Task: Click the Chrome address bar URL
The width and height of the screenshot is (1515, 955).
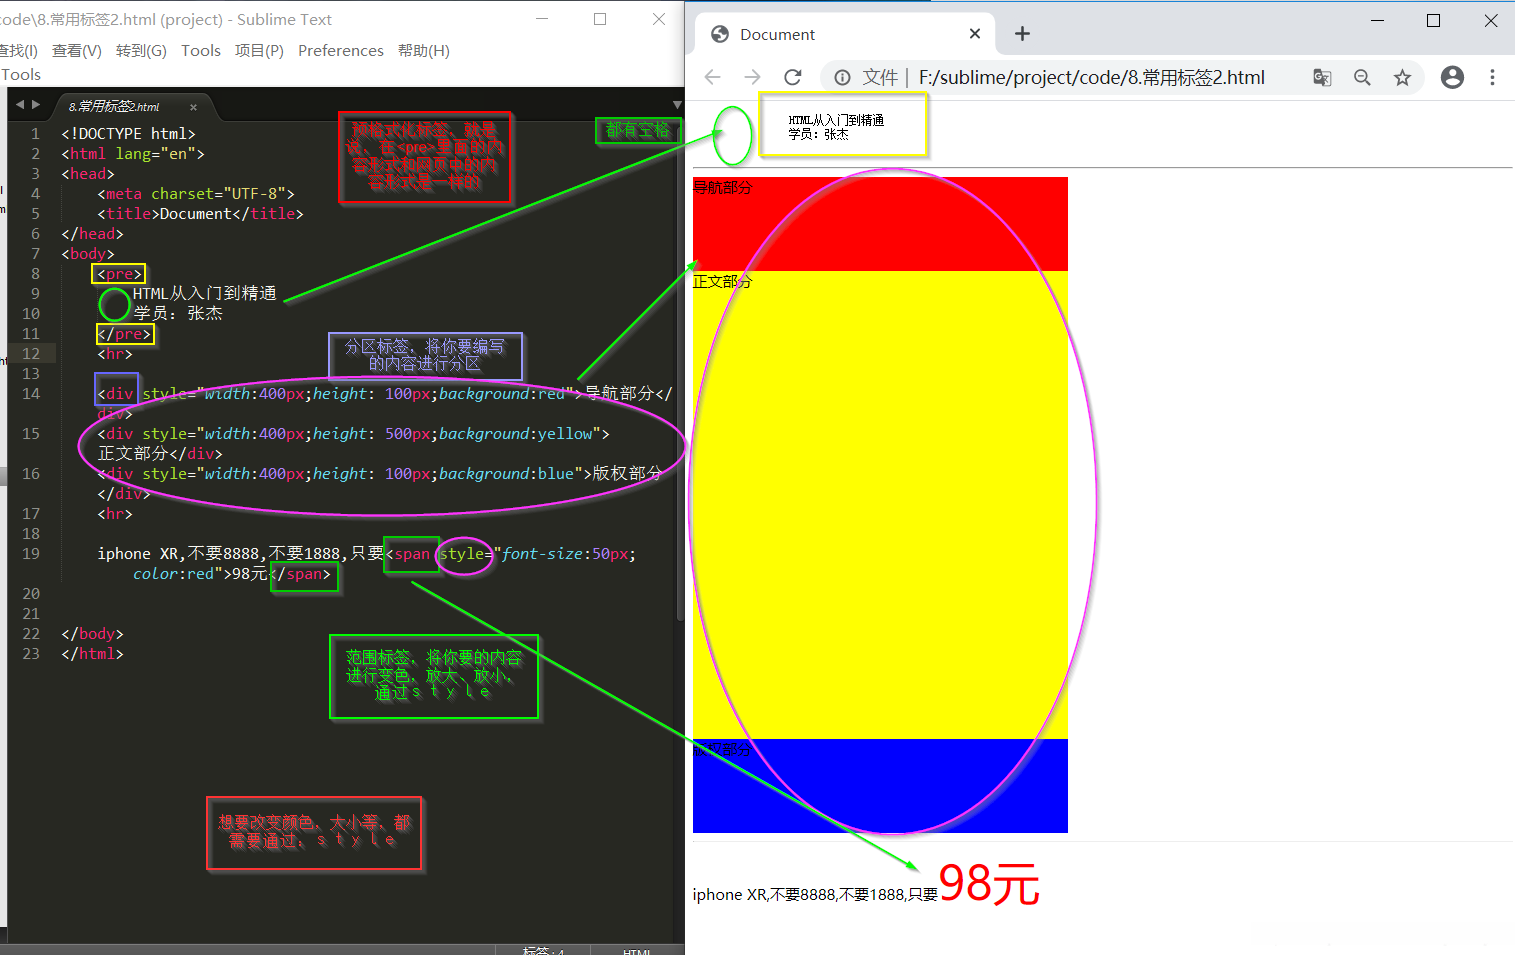Action: coord(1092,77)
